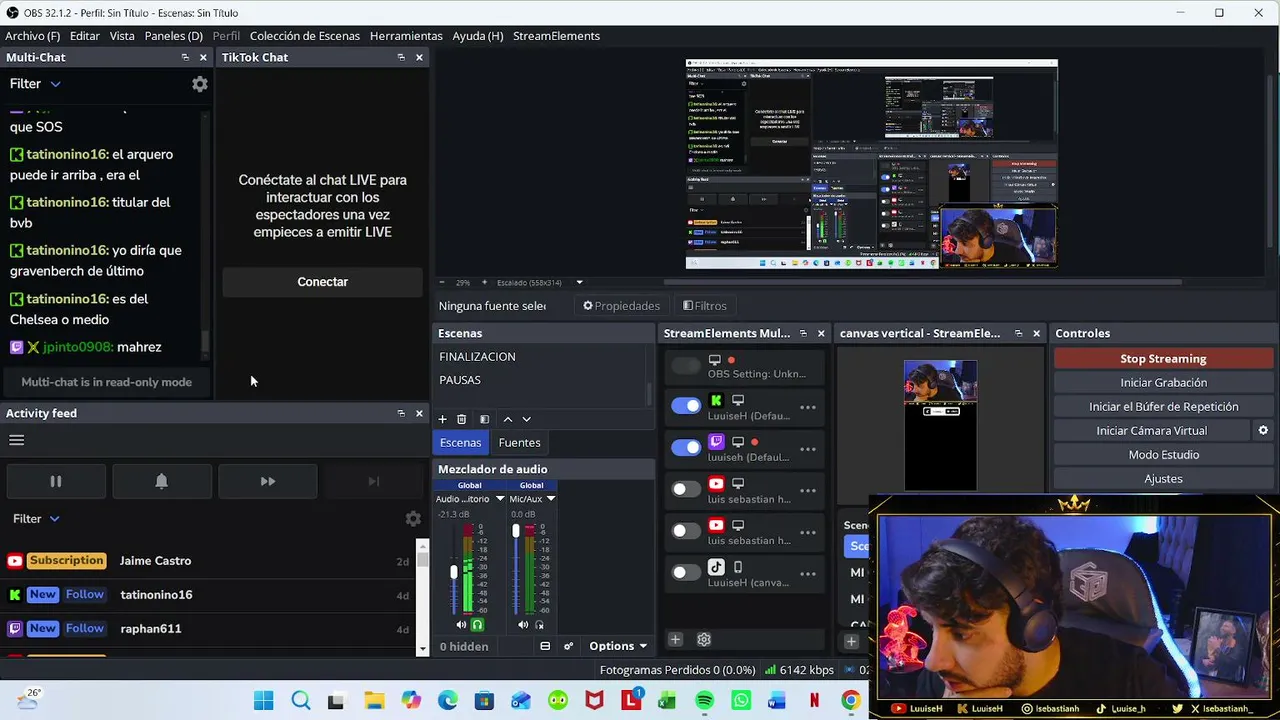Click Iniciar Grabación button
This screenshot has height=720, width=1280.
point(1163,383)
